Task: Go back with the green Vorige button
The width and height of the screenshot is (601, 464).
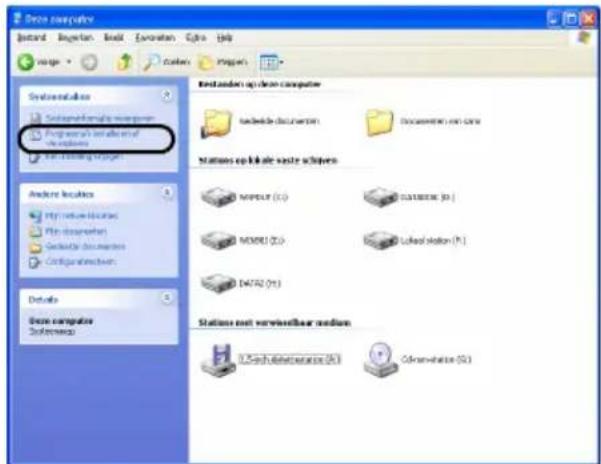Action: pyautogui.click(x=38, y=62)
